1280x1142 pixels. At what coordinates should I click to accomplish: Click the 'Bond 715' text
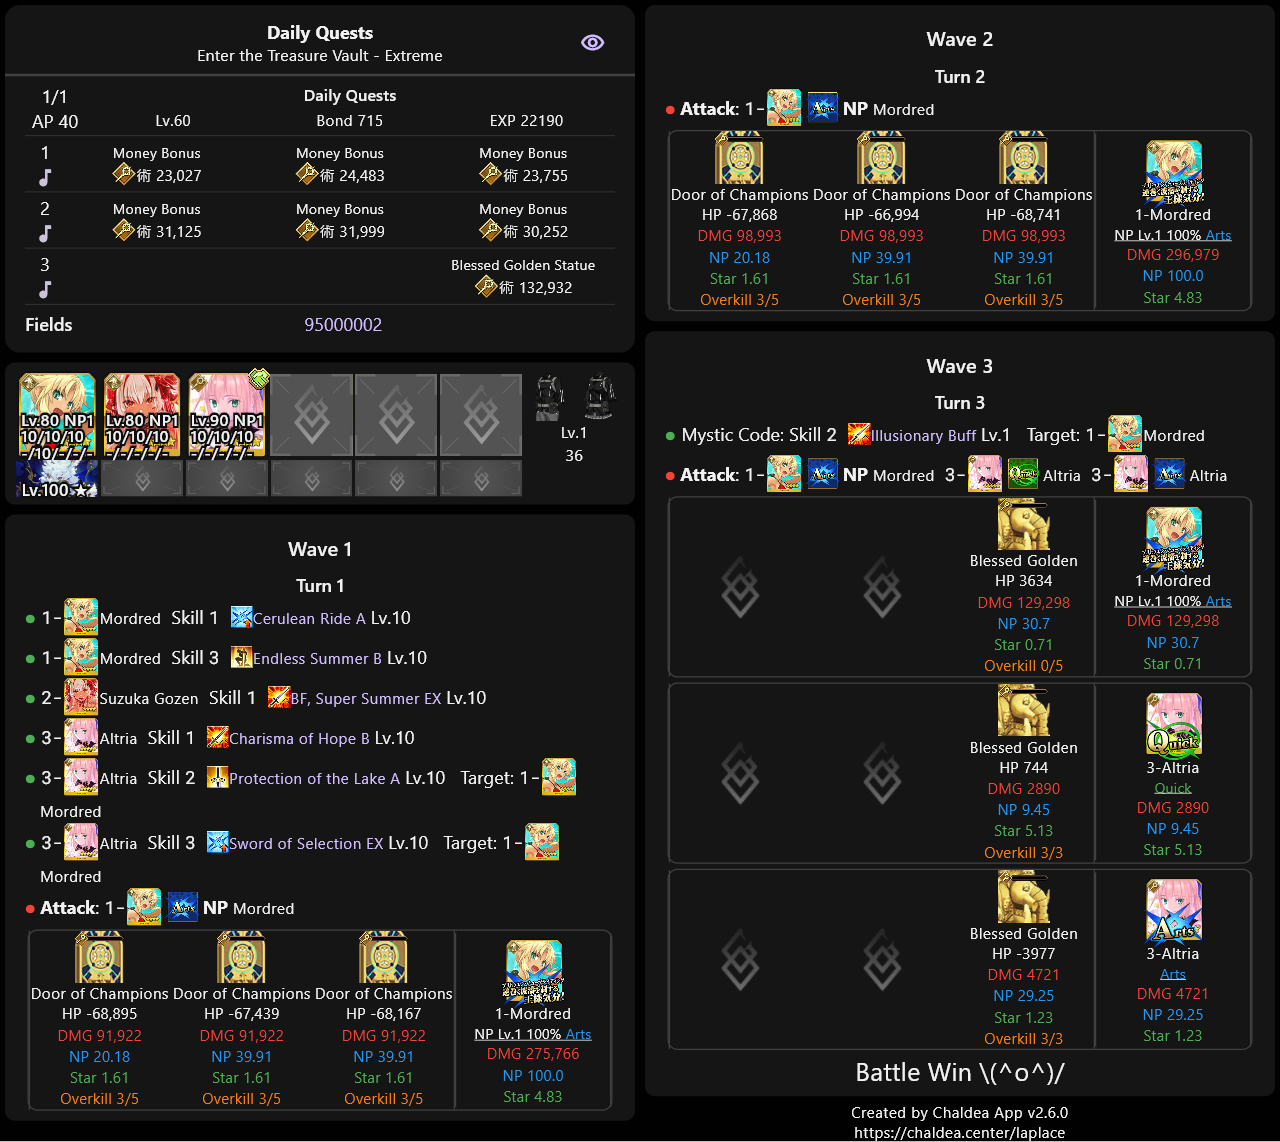[x=349, y=121]
